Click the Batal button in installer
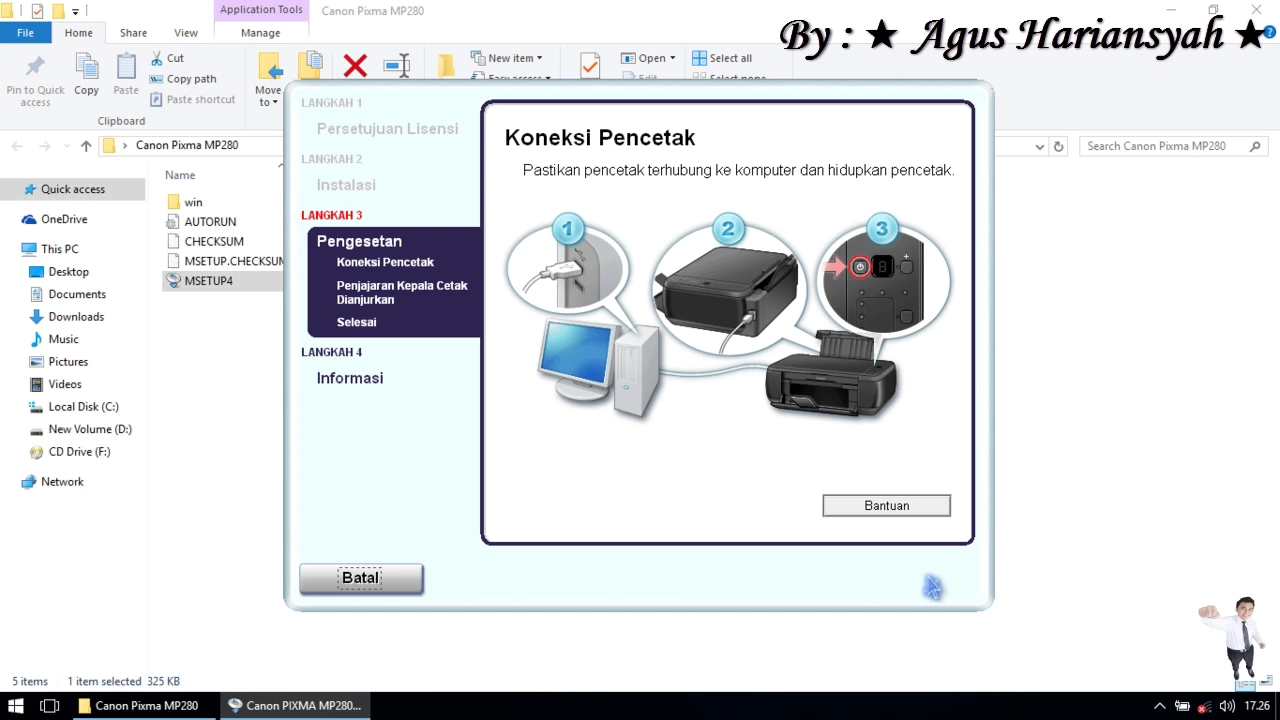The width and height of the screenshot is (1280, 720). (361, 578)
